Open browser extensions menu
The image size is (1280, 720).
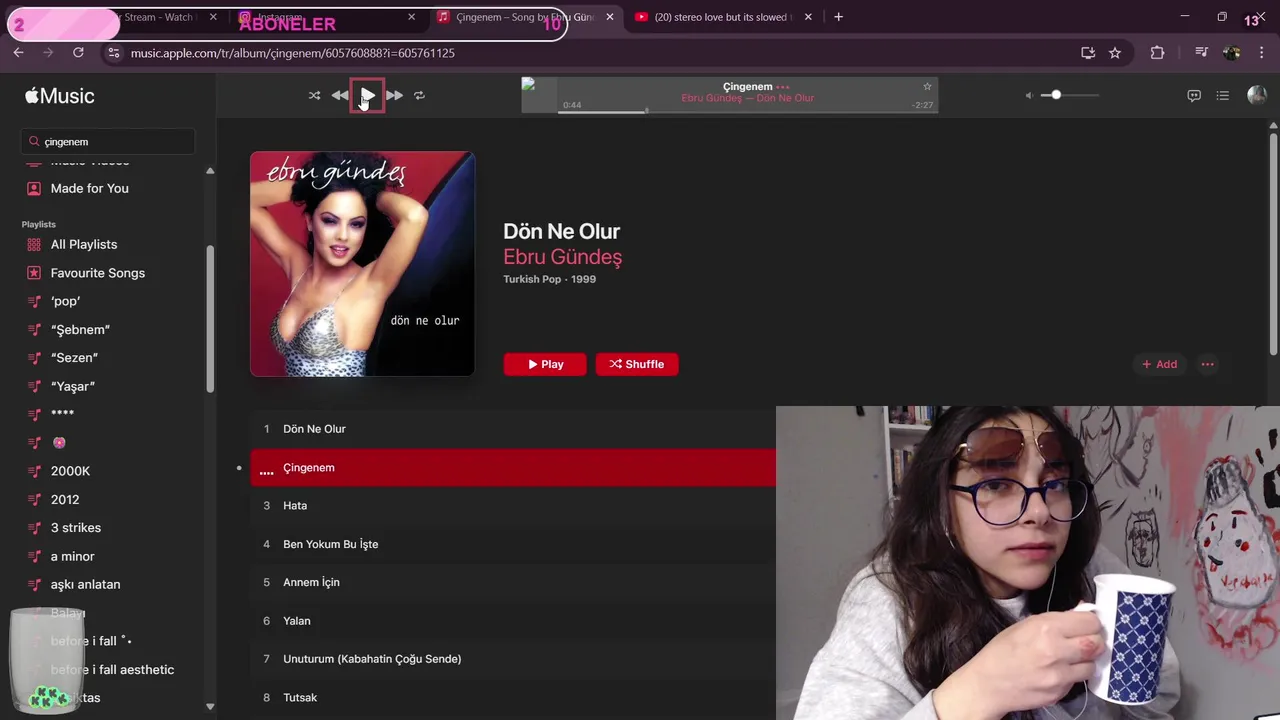[x=1157, y=53]
